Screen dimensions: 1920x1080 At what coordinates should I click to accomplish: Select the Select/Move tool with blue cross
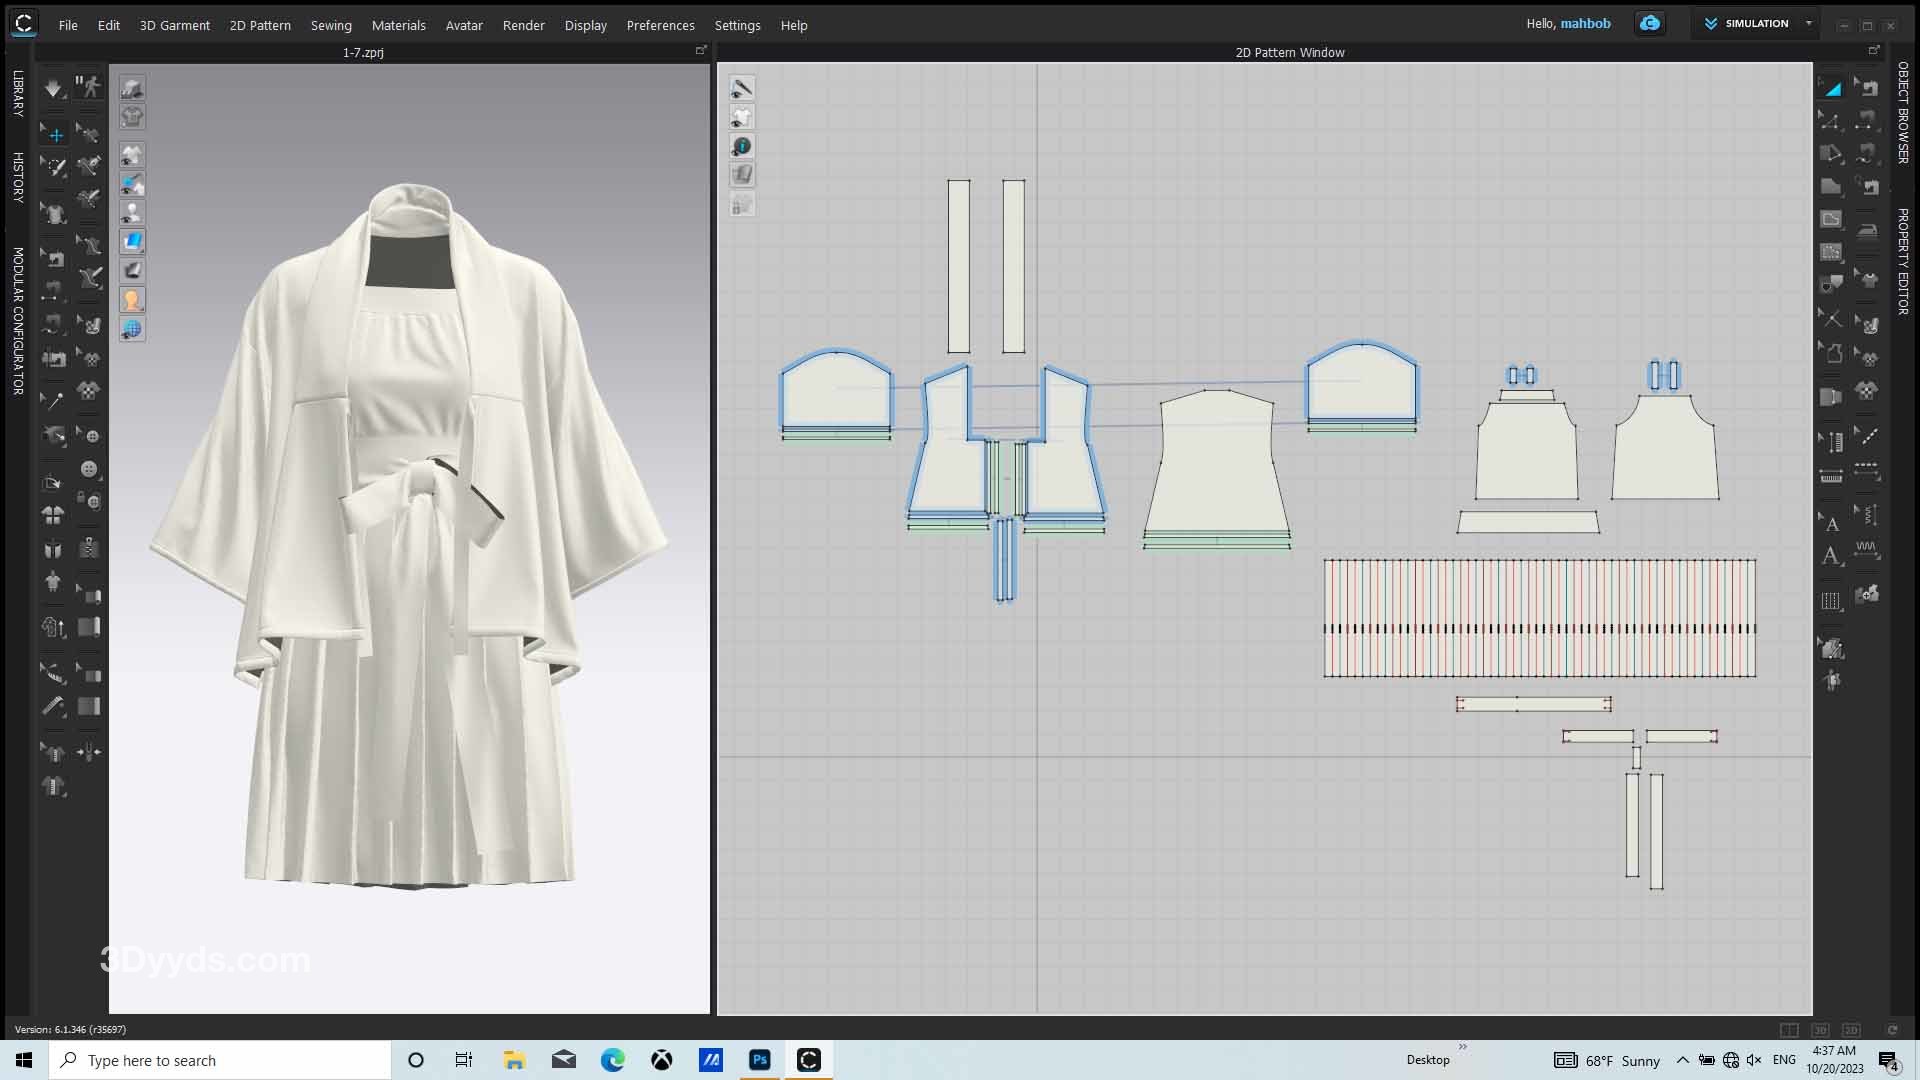point(55,134)
